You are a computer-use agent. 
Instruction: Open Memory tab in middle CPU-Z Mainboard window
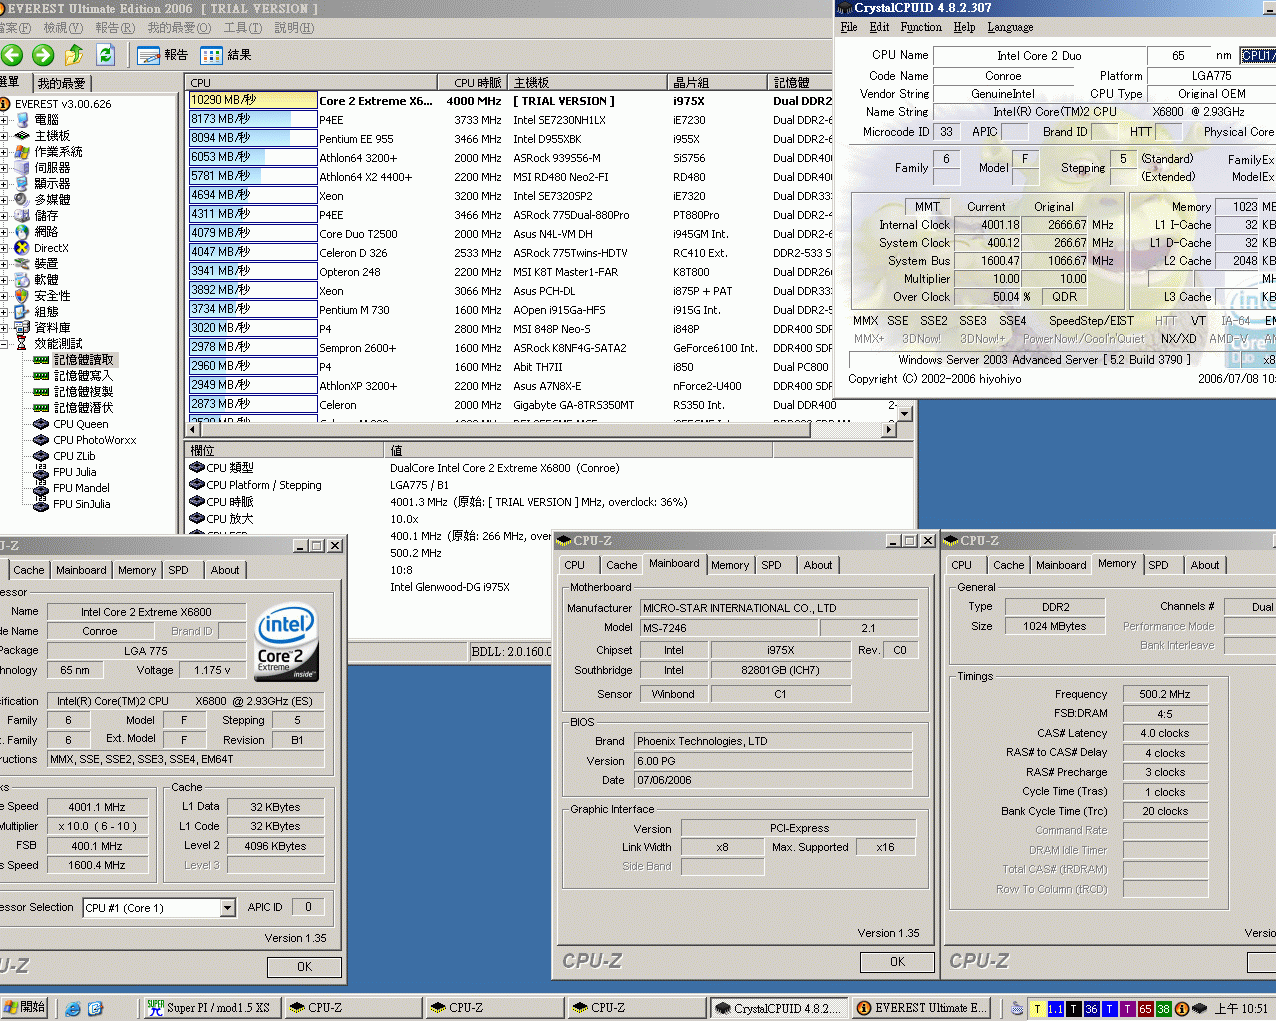pos(730,565)
